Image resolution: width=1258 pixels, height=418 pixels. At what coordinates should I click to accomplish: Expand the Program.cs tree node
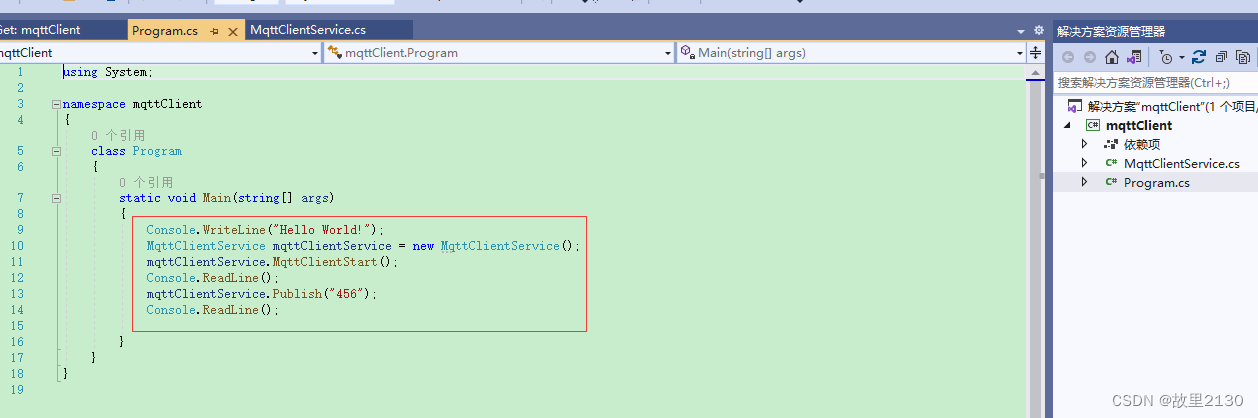click(x=1085, y=182)
